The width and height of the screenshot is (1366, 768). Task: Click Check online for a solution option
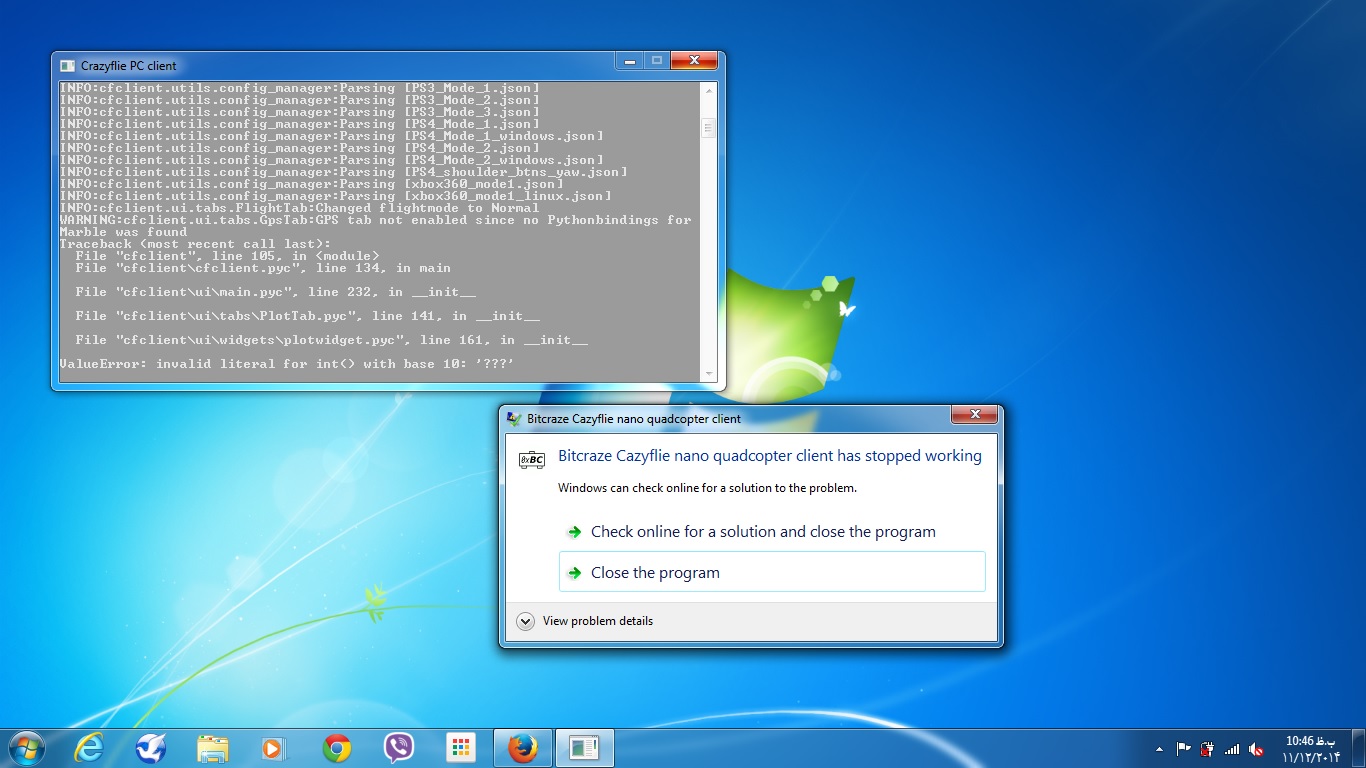pyautogui.click(x=763, y=532)
